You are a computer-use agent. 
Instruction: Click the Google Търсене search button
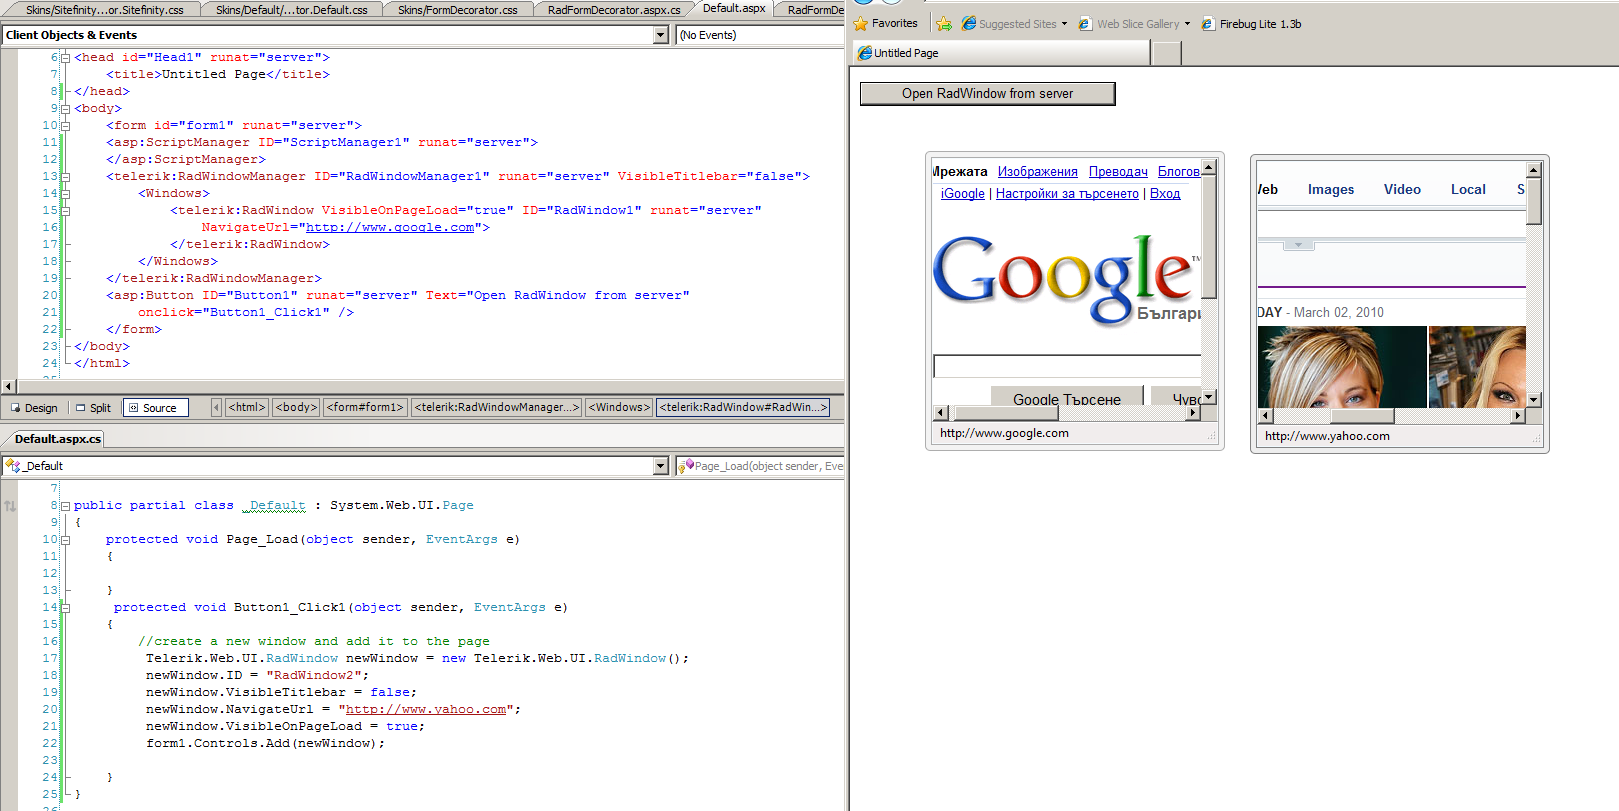[1067, 396]
